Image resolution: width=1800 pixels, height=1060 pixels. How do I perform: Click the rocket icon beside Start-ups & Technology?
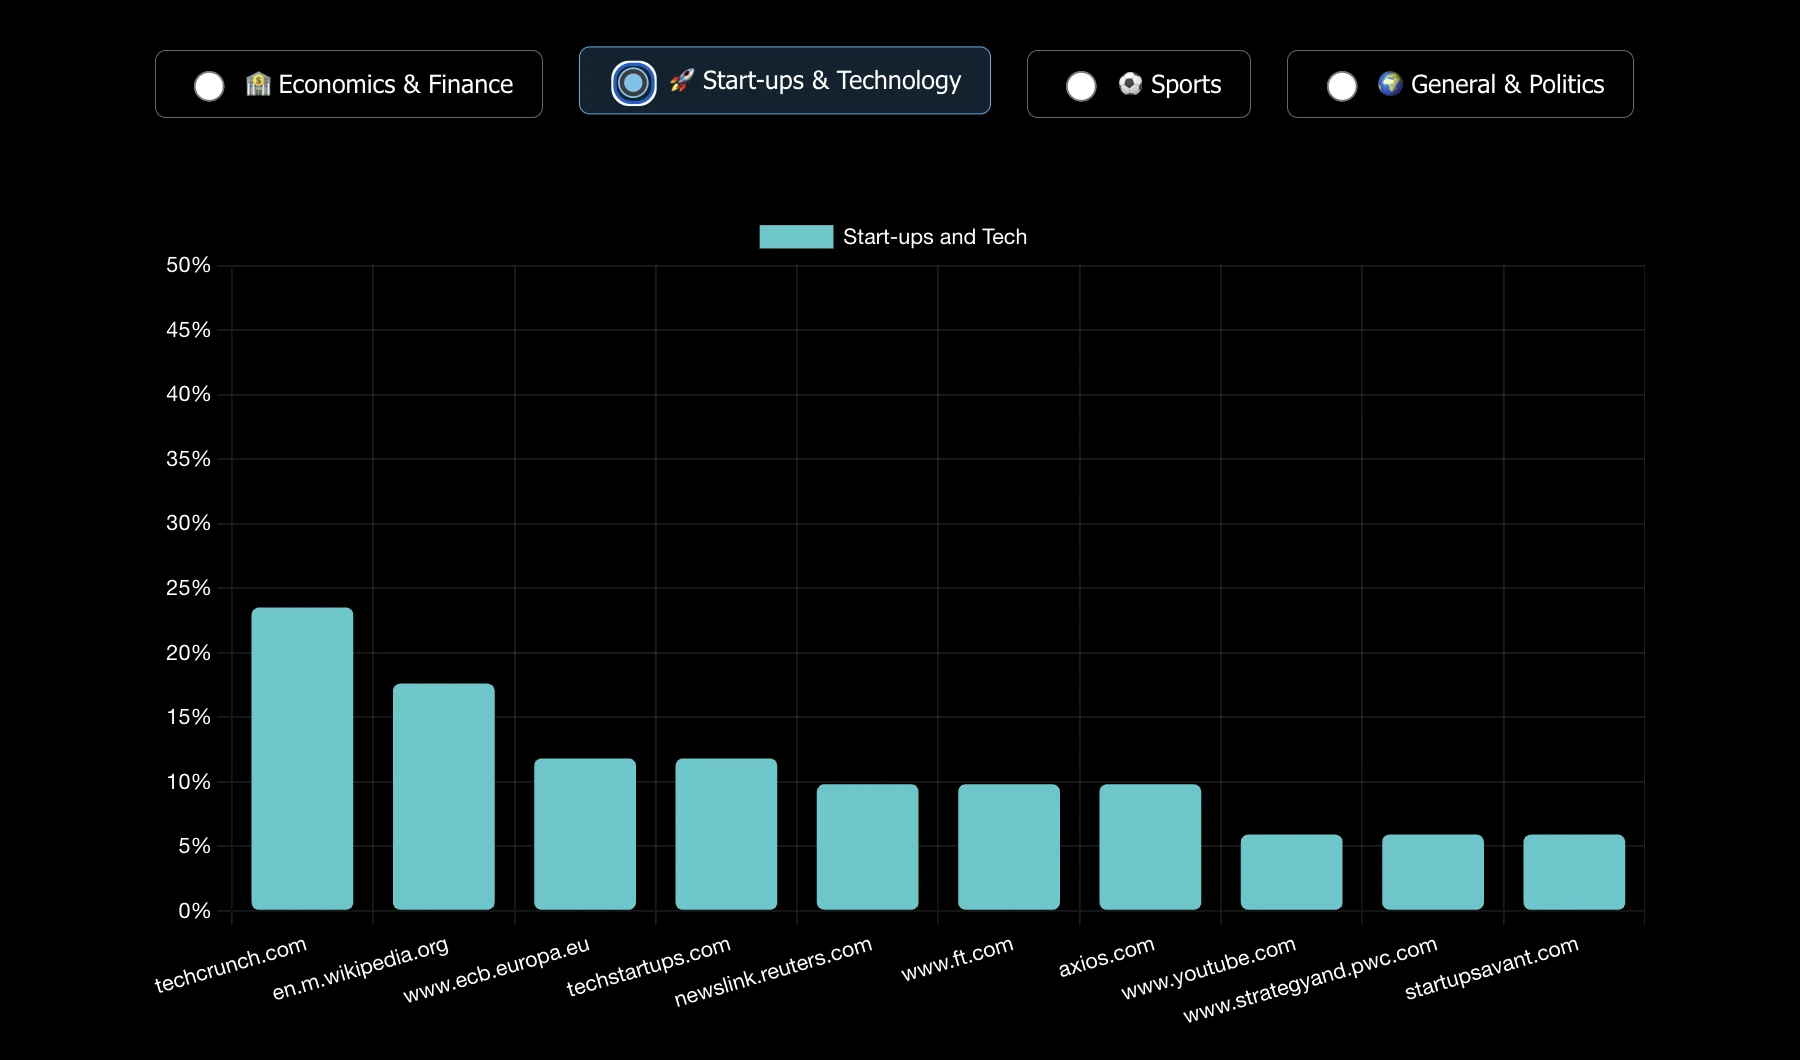(681, 80)
